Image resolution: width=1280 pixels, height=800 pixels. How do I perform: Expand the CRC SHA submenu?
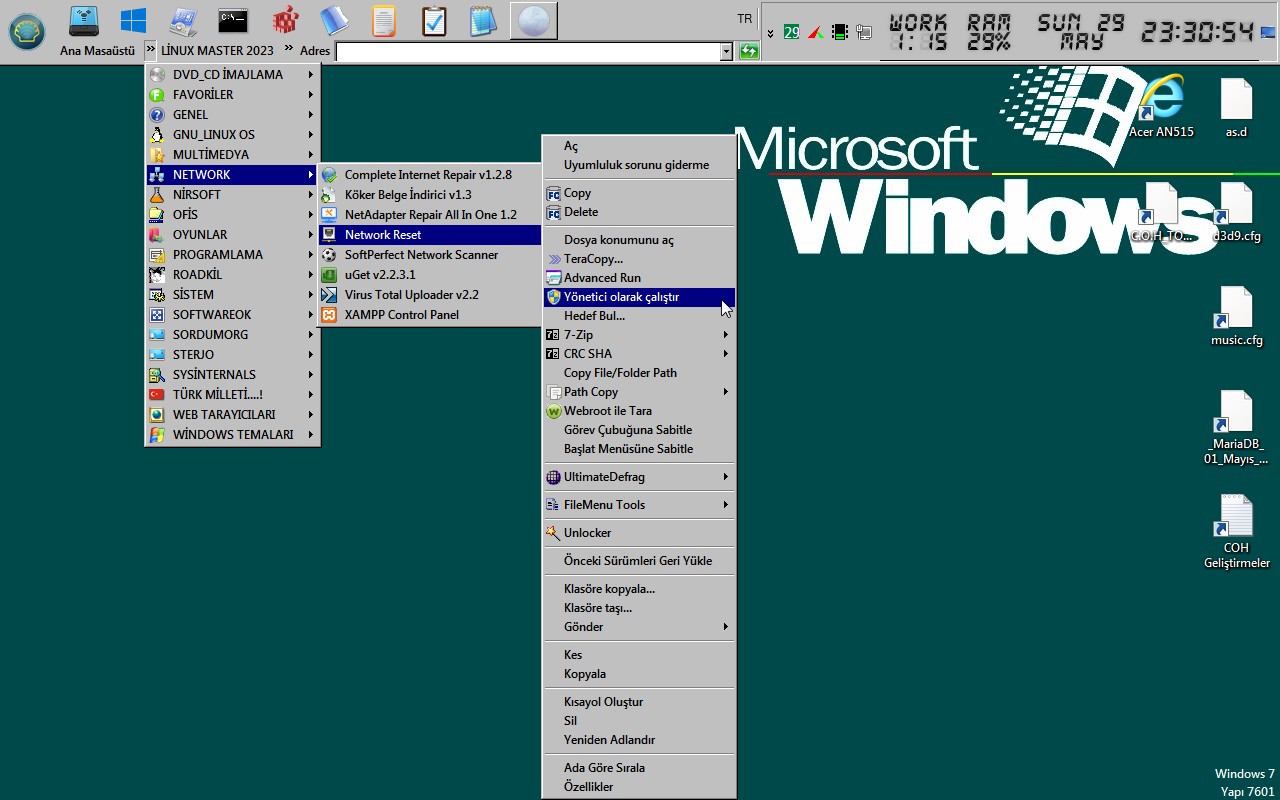639,354
